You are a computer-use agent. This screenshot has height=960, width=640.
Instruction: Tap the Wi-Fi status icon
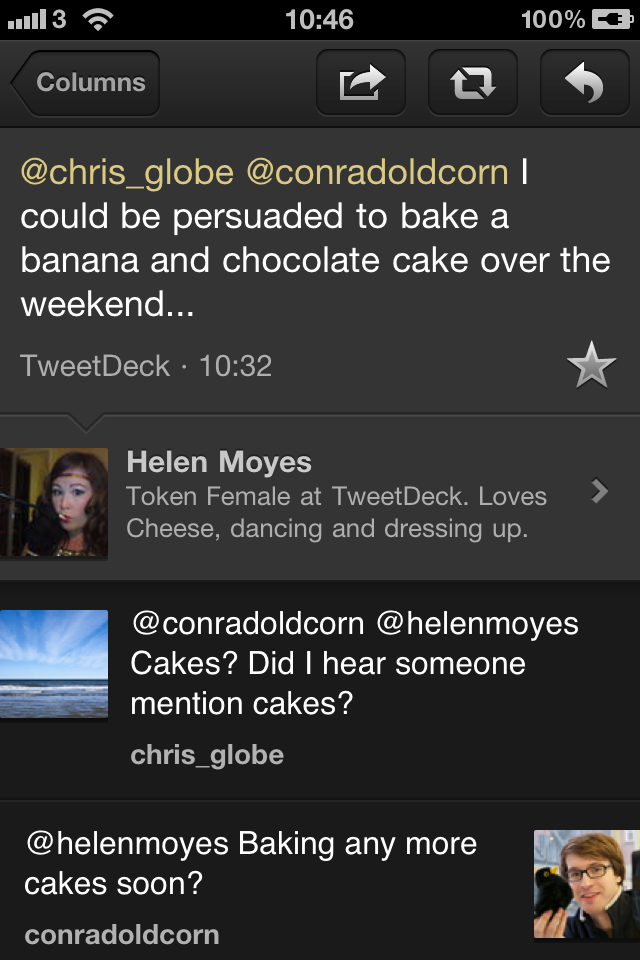[97, 19]
